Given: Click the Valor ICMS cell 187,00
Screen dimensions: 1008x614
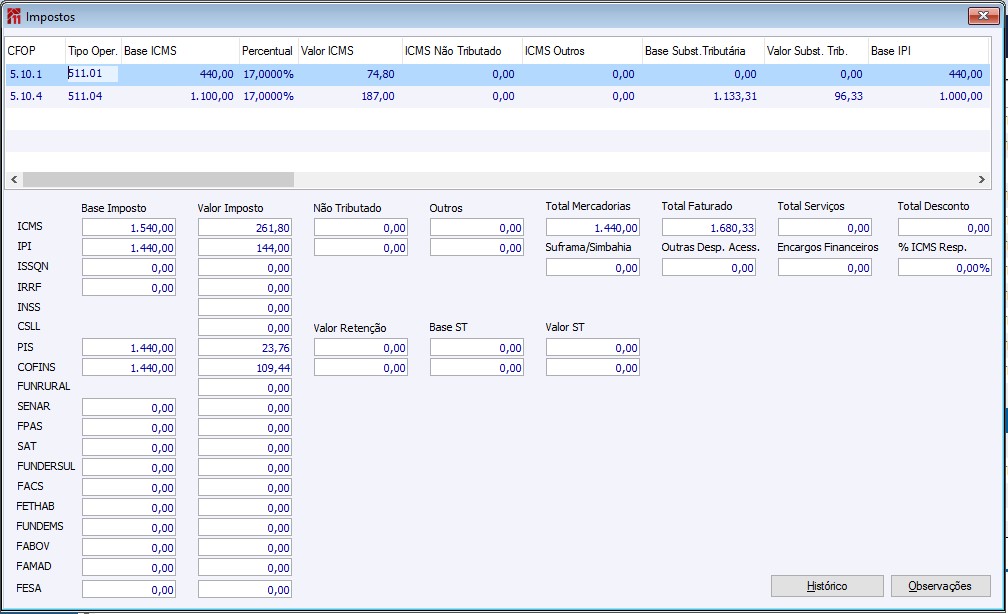Looking at the screenshot, I should pos(378,96).
